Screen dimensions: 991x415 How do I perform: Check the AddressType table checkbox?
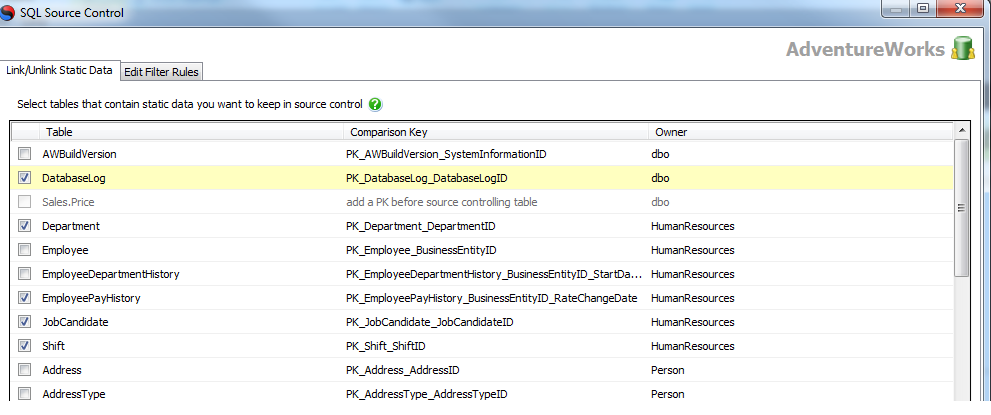point(25,394)
